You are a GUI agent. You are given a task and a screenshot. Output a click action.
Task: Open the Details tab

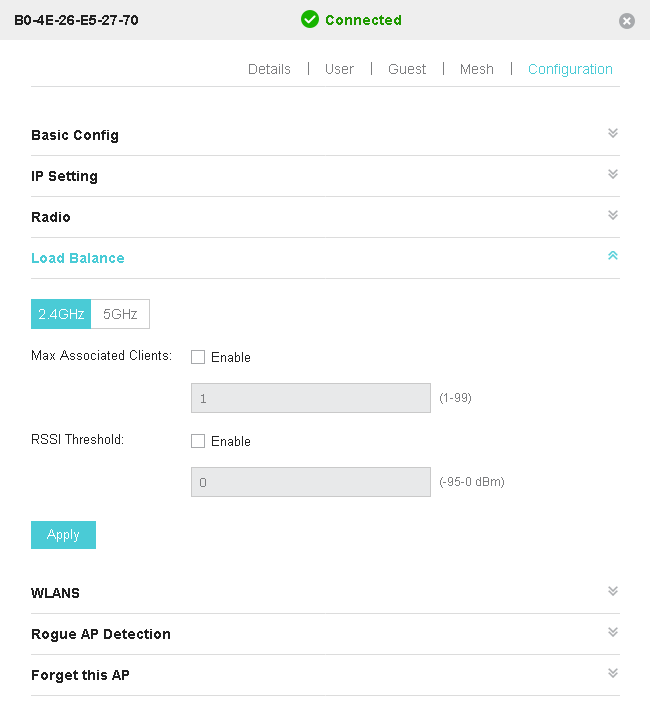269,69
